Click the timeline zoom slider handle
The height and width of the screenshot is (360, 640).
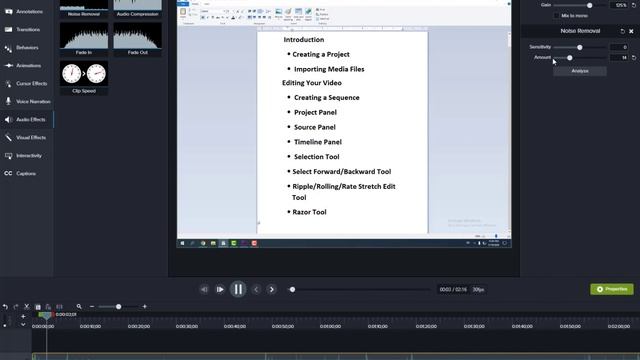[x=118, y=307]
